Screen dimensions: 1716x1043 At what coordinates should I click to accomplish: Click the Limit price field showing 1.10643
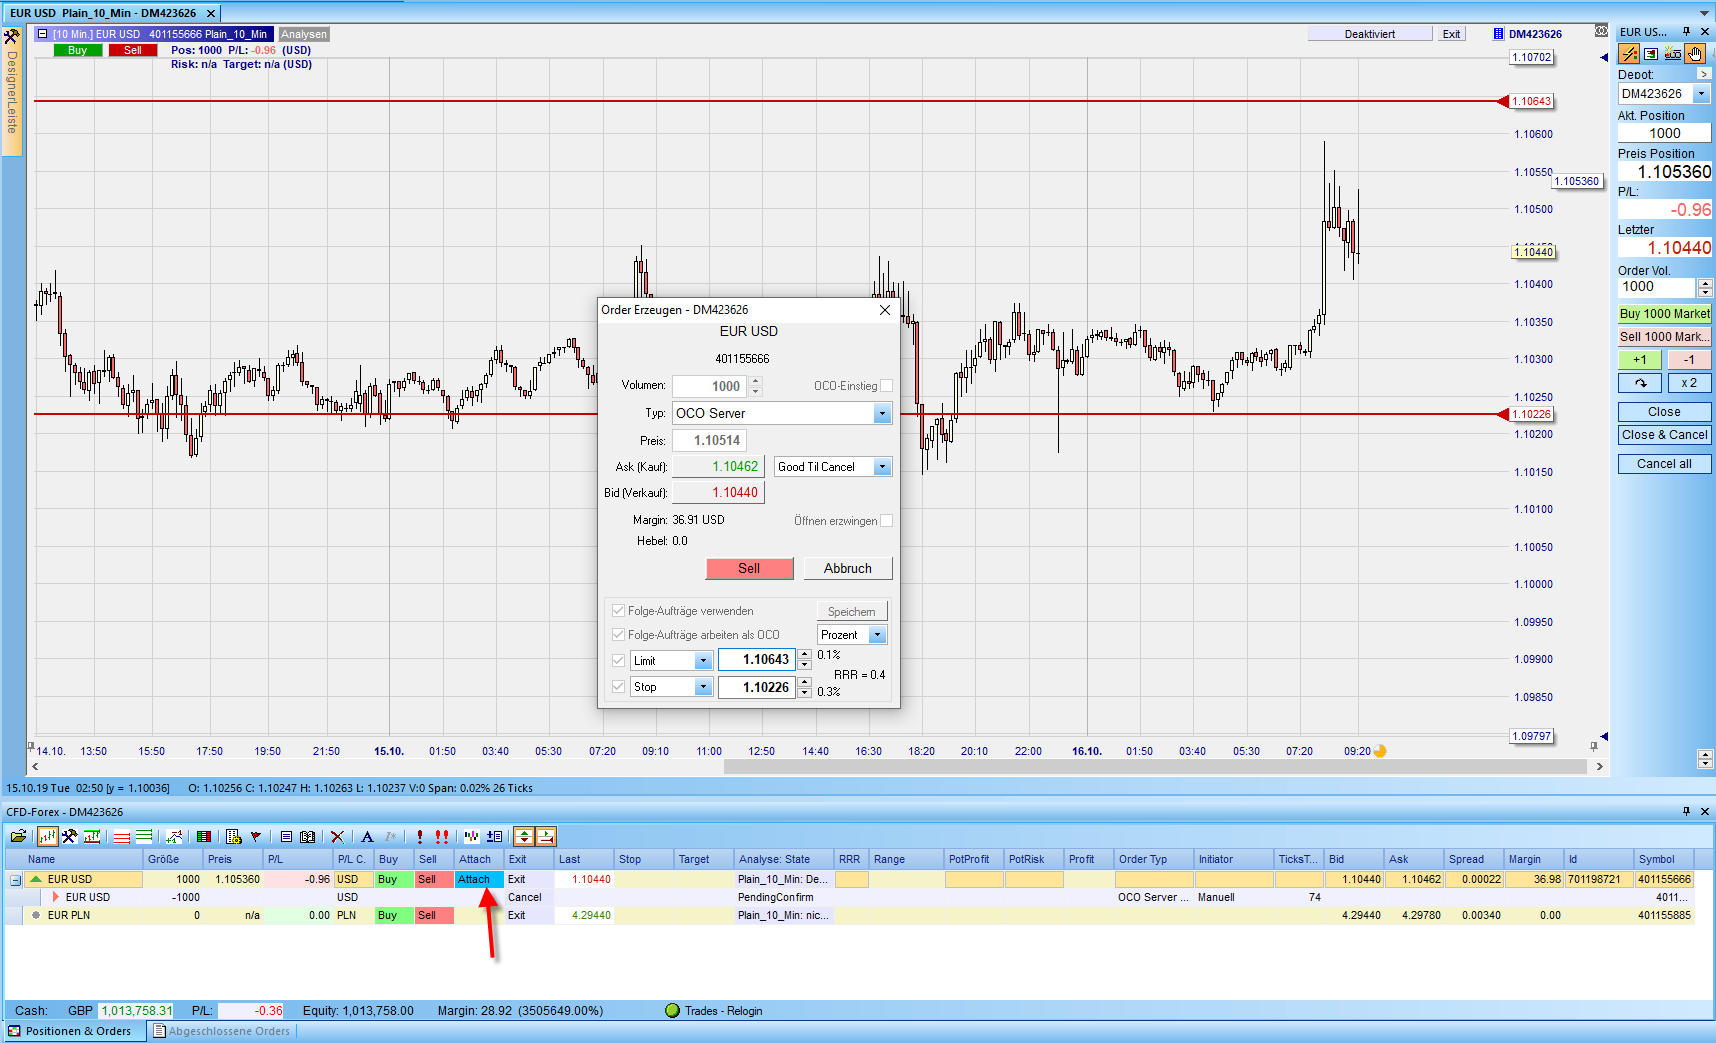point(756,660)
